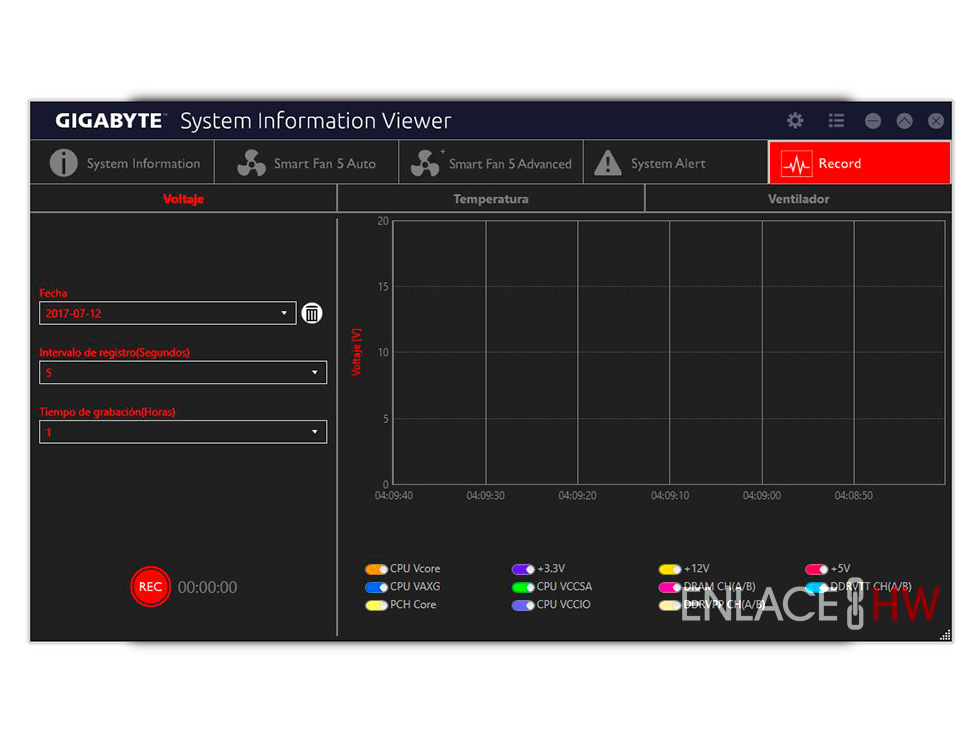Click the window resize grip corner
Screen dimensions: 980x735
[x=946, y=635]
